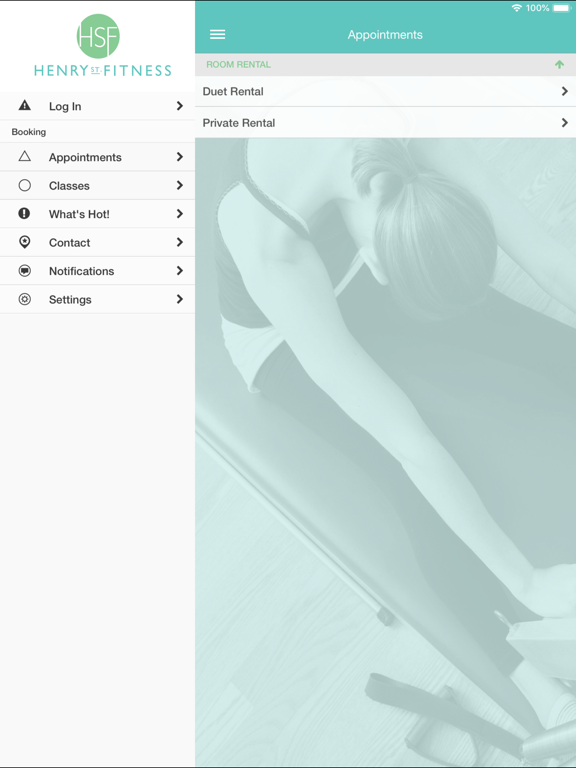
Task: Click the Appointments page title
Action: [x=385, y=35]
